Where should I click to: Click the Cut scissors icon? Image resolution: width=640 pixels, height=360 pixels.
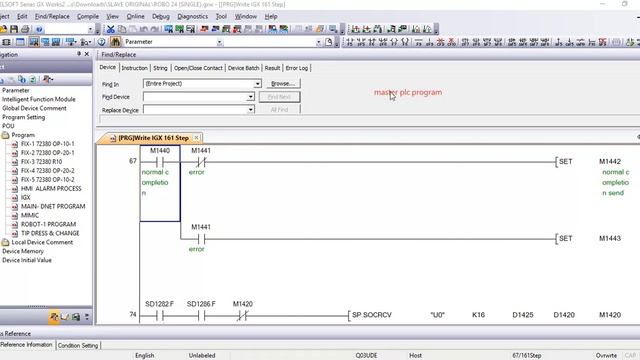pos(111,29)
